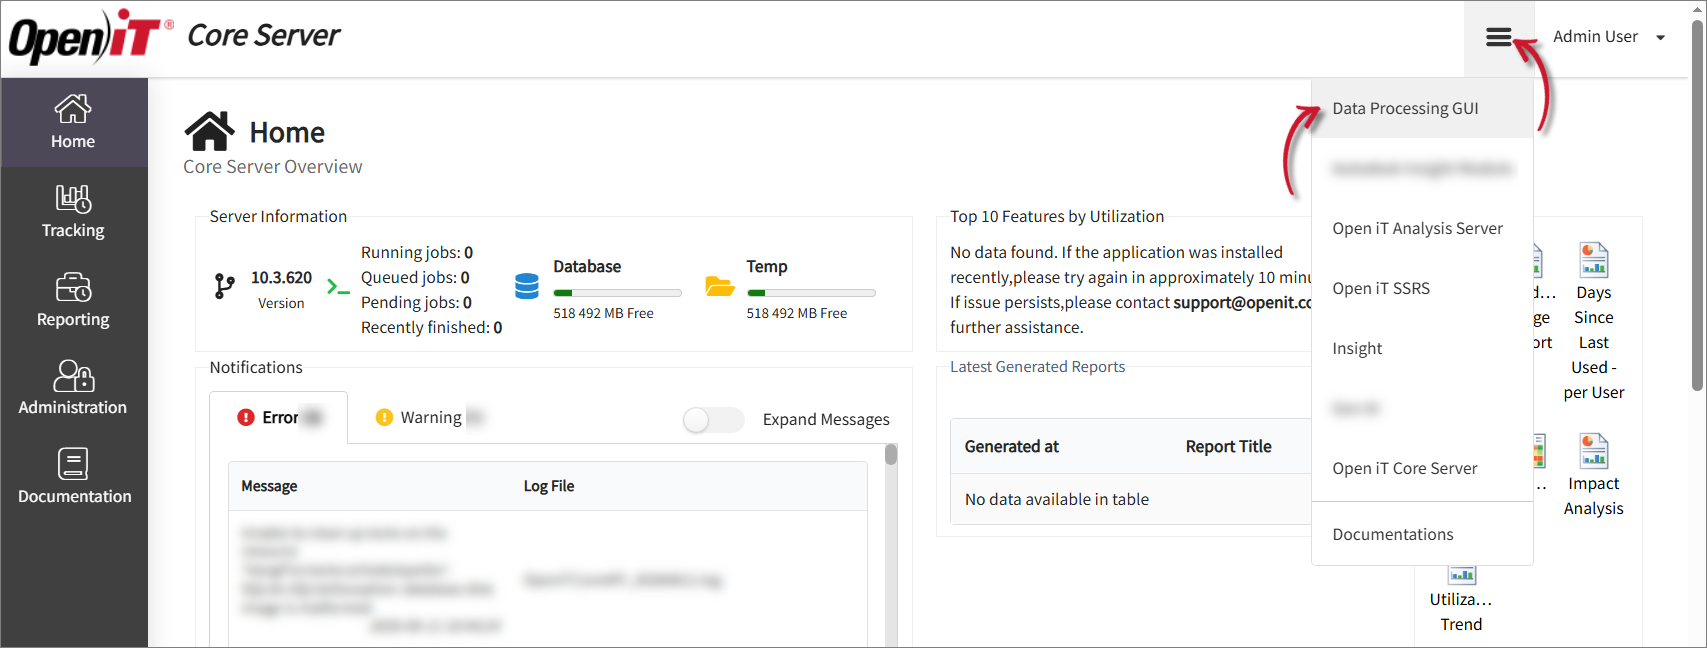
Task: Click the No data available in table row
Action: pos(1131,499)
